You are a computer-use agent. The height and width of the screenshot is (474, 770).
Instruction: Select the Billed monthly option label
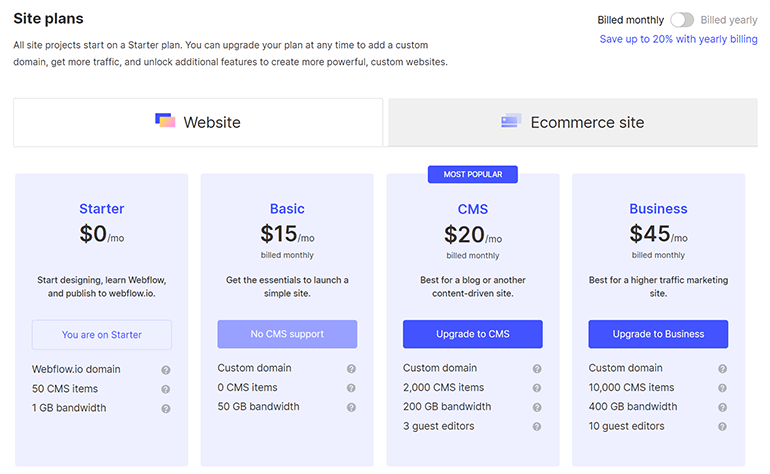click(x=630, y=20)
